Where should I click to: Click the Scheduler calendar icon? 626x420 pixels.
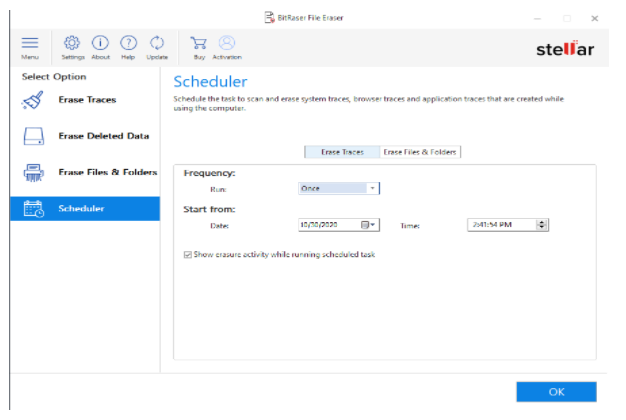click(34, 209)
